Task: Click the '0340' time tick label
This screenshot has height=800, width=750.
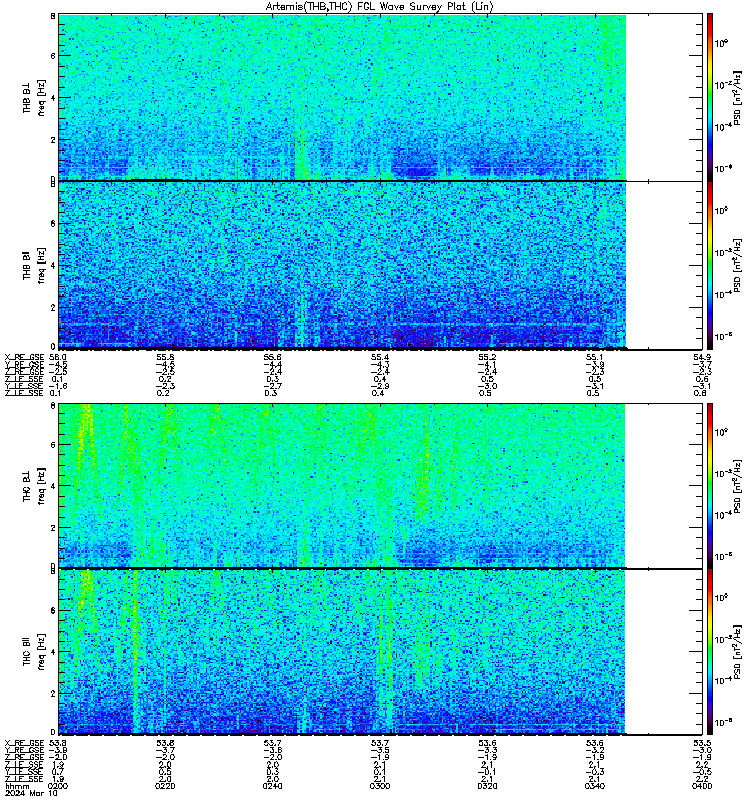Action: [x=595, y=786]
